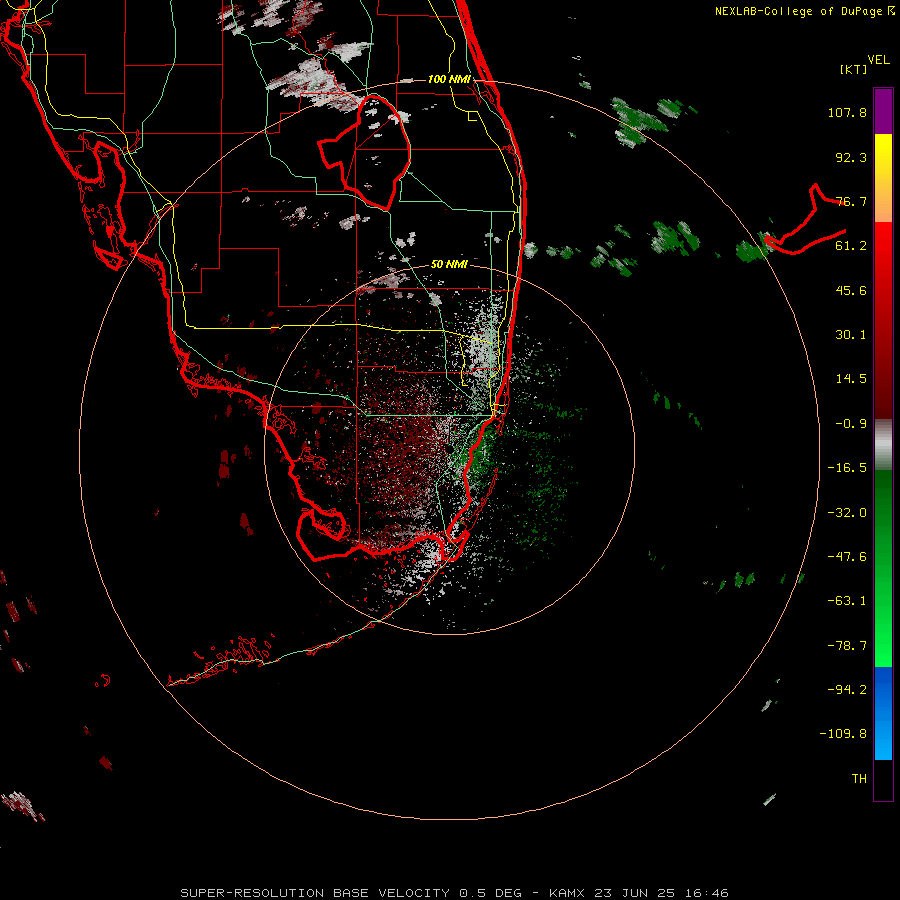Image resolution: width=900 pixels, height=900 pixels.
Task: Select the -47.6 velocity scale value
Action: (x=847, y=557)
